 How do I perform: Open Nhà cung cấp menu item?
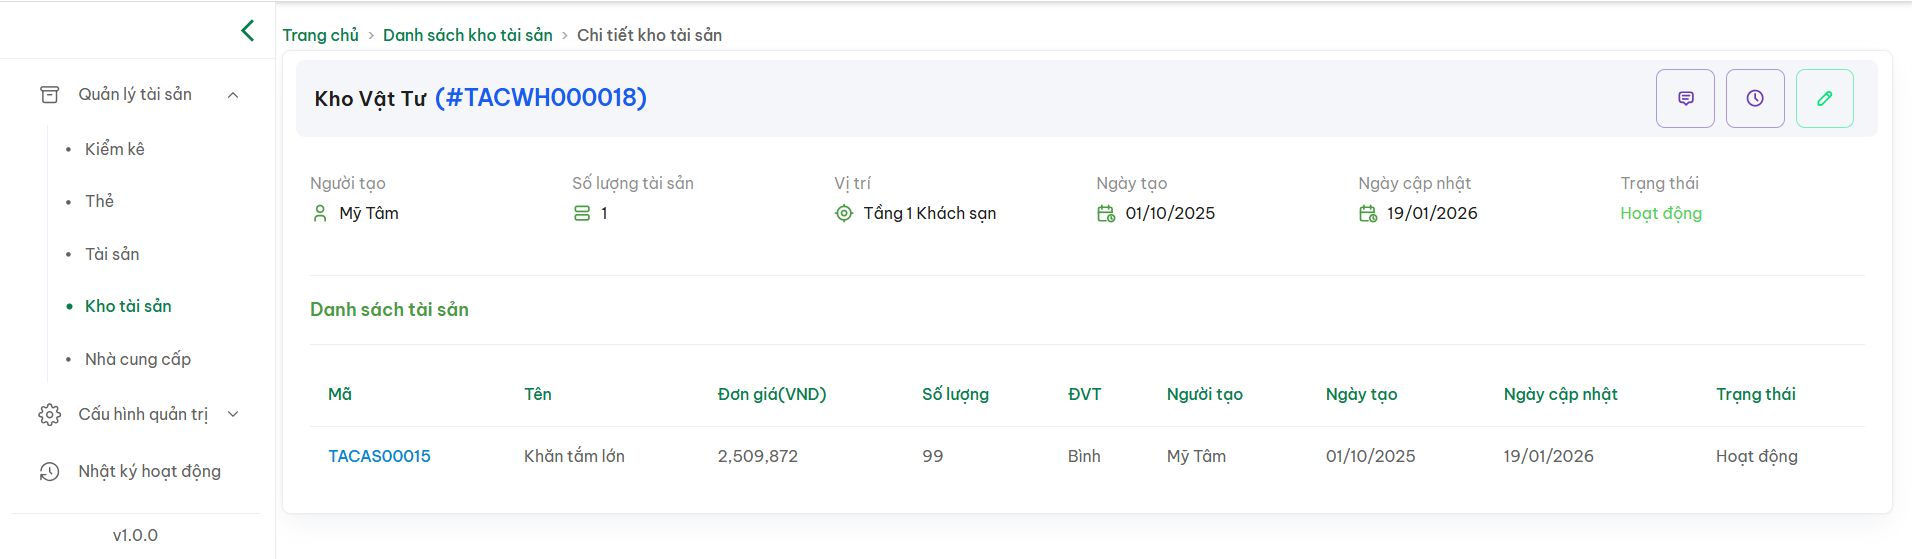click(137, 359)
